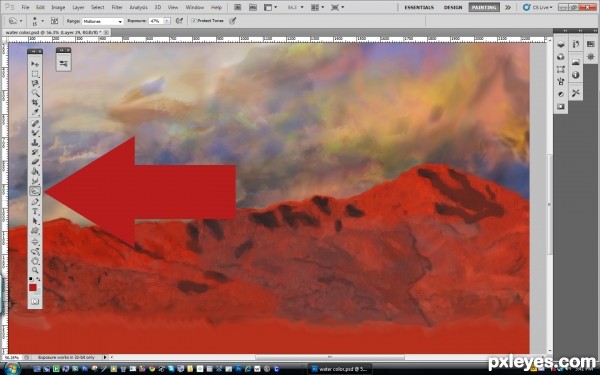Screen dimensions: 600x375
Task: Open the Brush panel icon in dock
Action: pyautogui.click(x=561, y=81)
